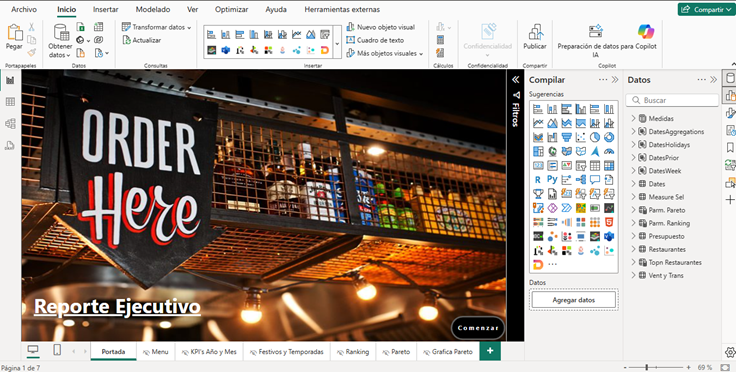Click the Compartir button
Screen dimensions: 736x372
(706, 9)
